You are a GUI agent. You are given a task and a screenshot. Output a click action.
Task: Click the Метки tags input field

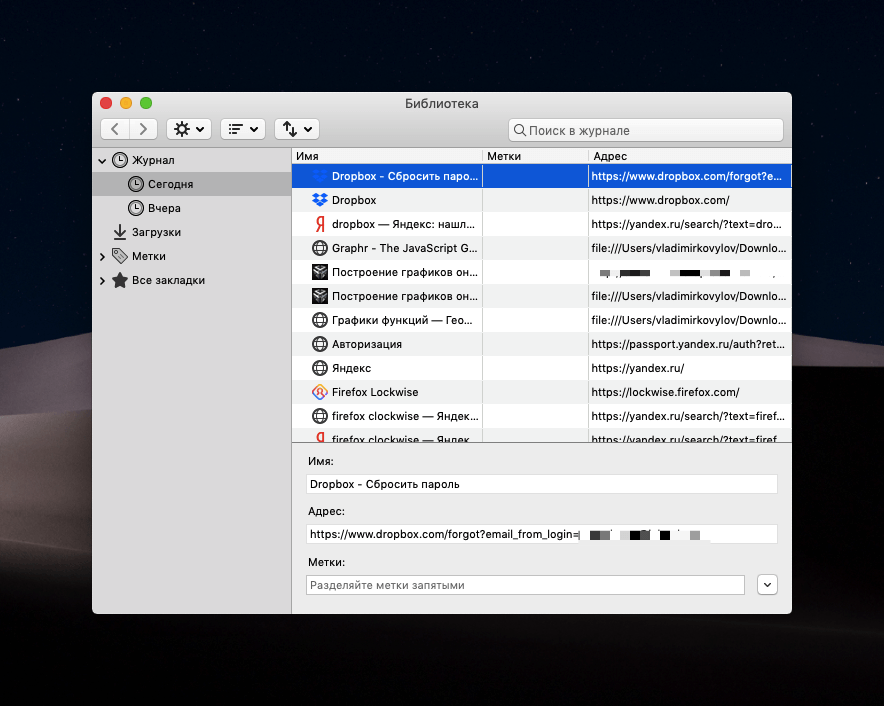pos(525,585)
